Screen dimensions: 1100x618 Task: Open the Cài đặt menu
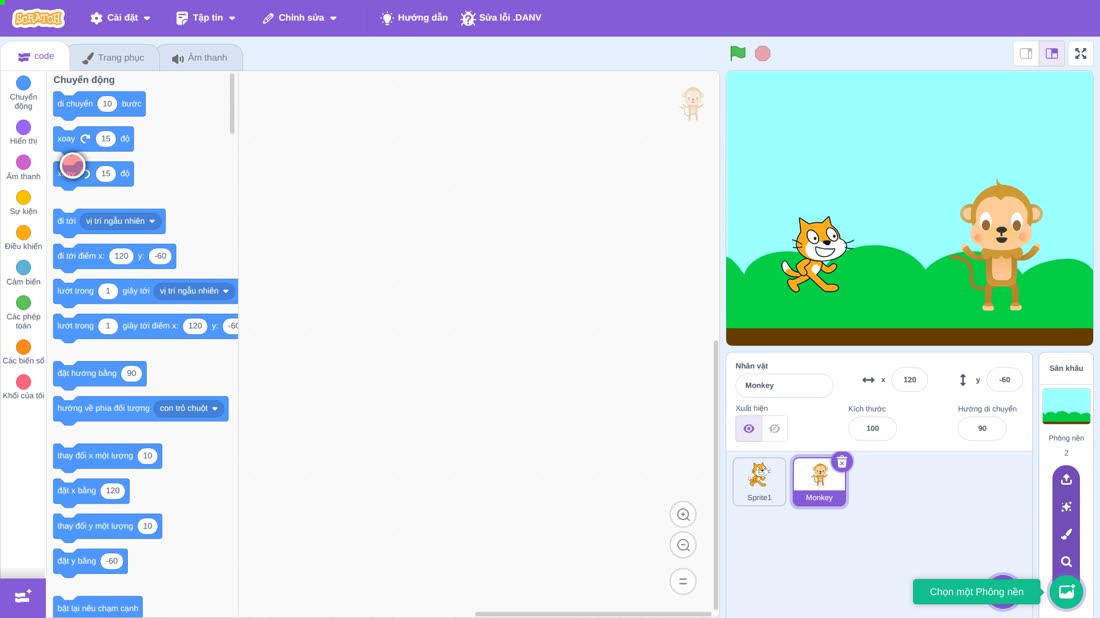pyautogui.click(x=120, y=18)
